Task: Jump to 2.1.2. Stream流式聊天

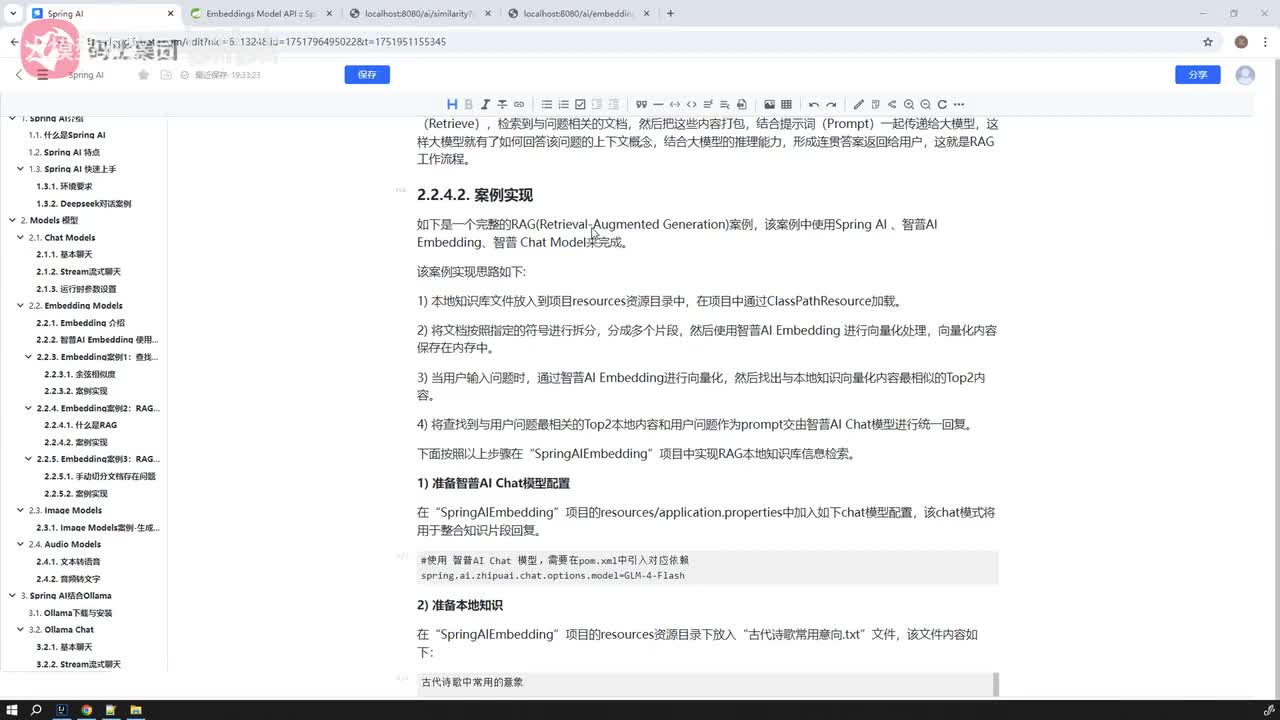Action: click(78, 272)
